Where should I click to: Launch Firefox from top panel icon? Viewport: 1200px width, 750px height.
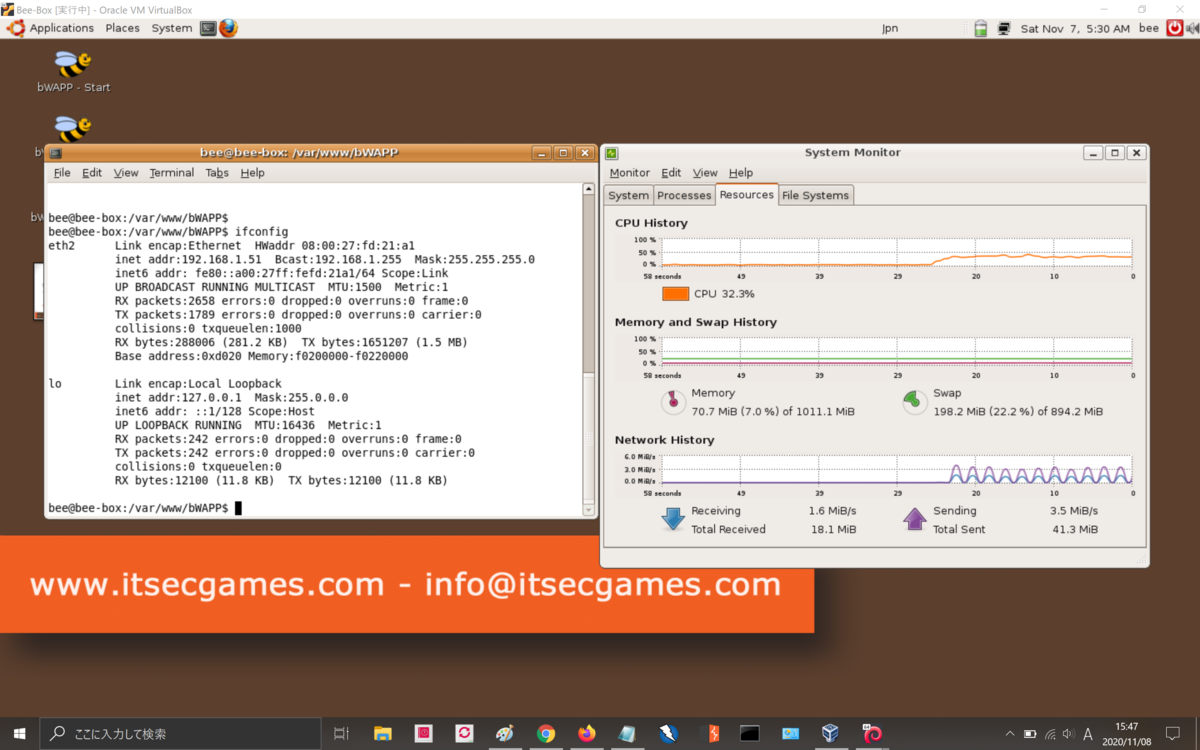point(229,28)
